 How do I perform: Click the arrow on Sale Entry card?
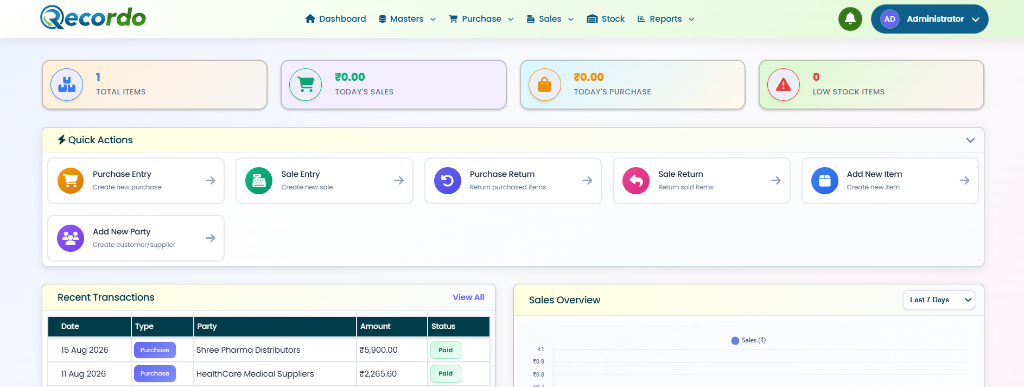point(398,181)
